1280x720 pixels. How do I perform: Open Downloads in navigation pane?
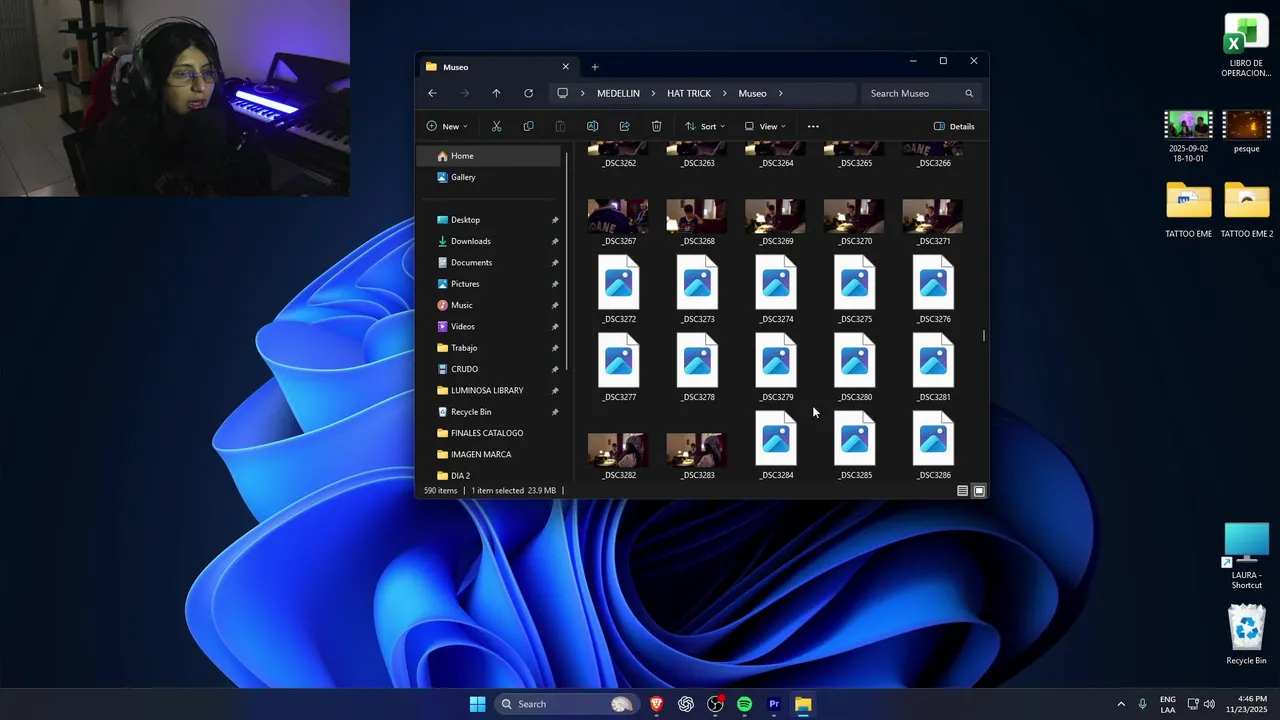(x=470, y=241)
